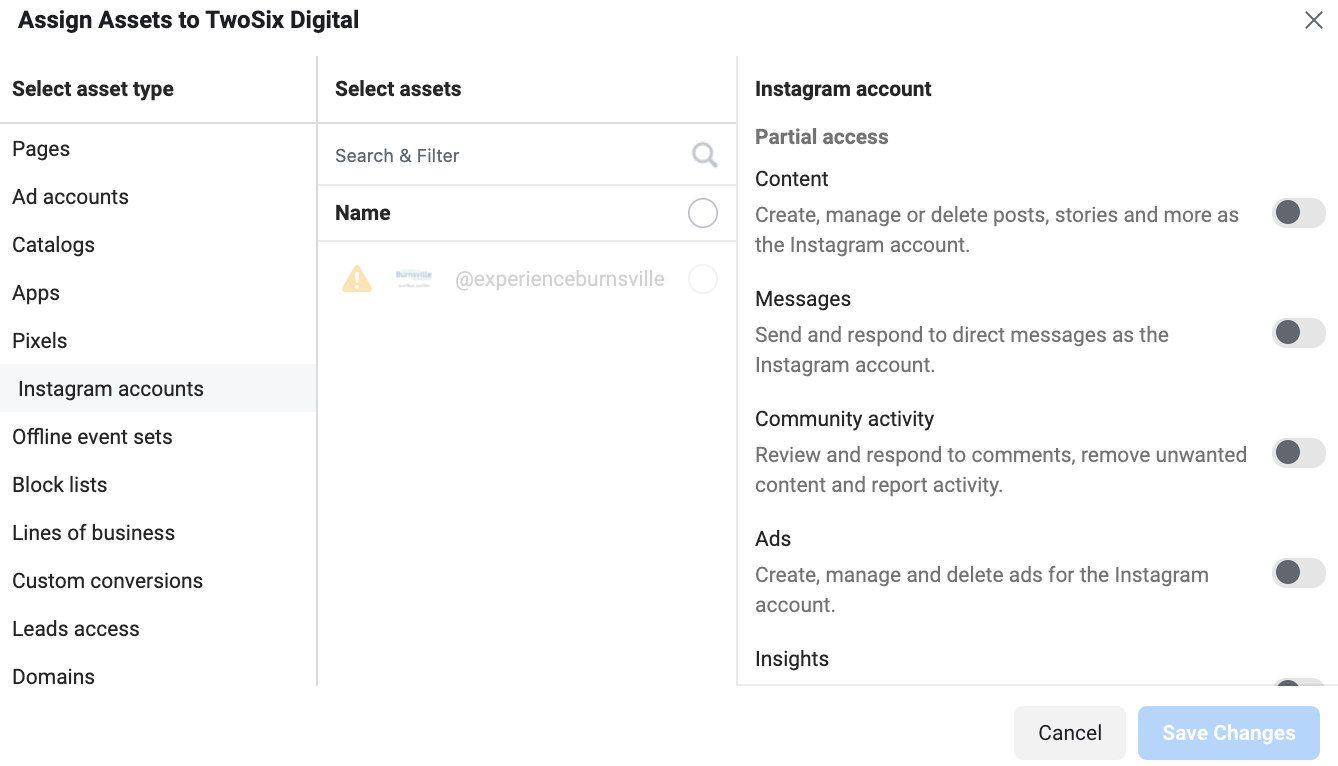1338x766 pixels.
Task: Open Offline event sets
Action: [x=158, y=437]
